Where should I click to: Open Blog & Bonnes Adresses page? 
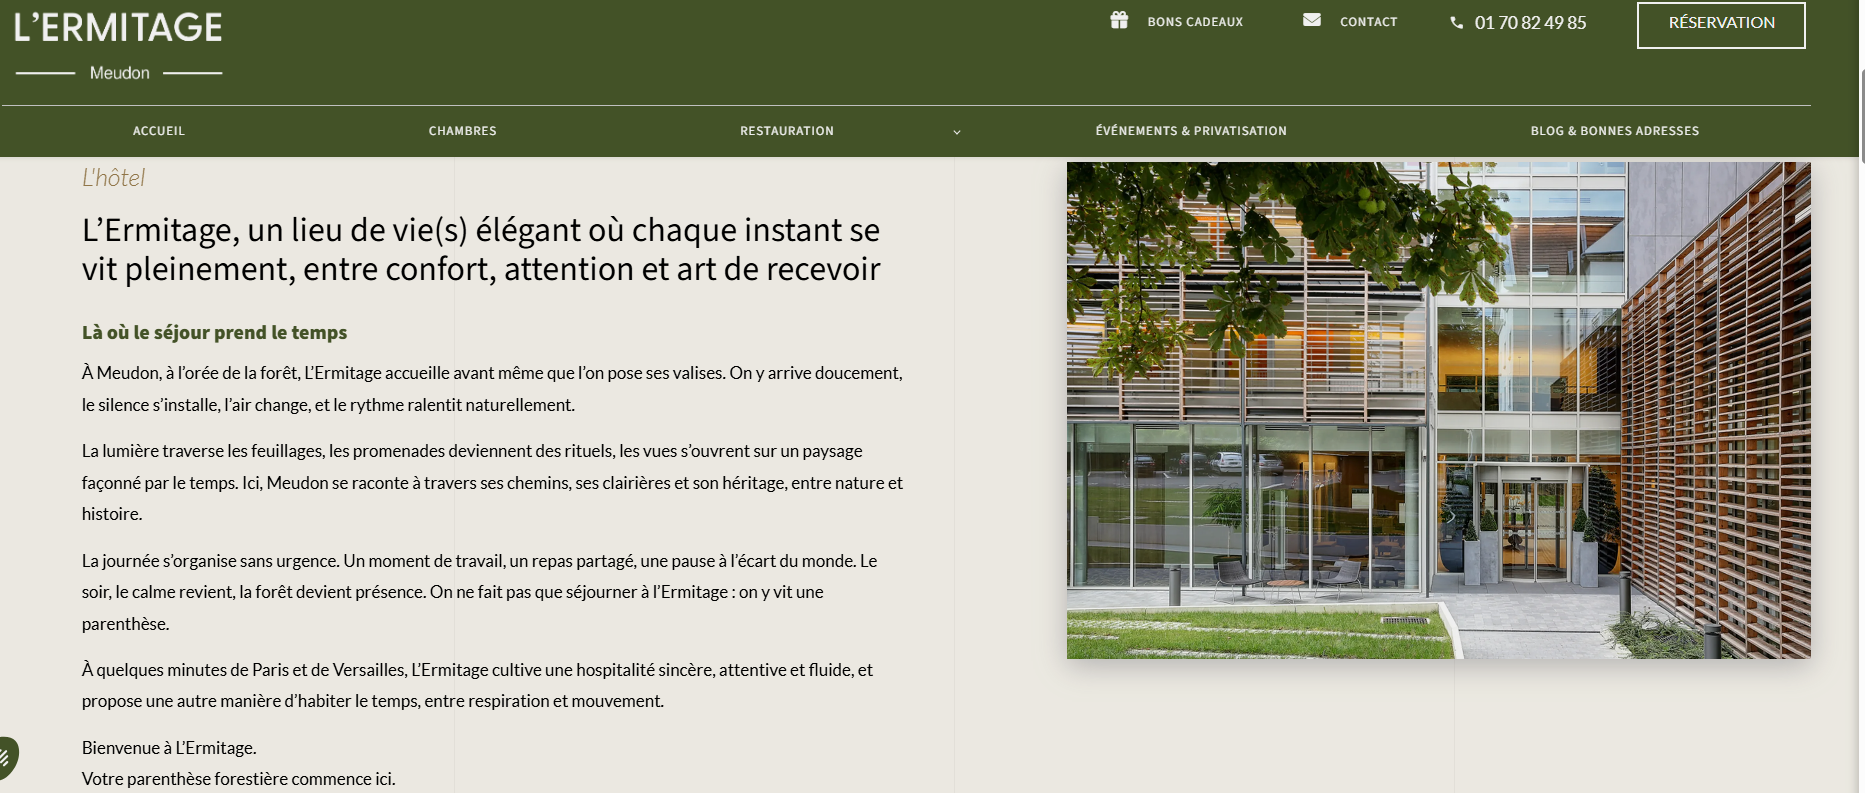(x=1615, y=131)
